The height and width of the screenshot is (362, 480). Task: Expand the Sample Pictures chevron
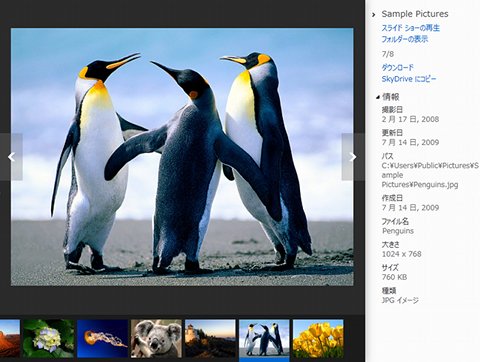374,15
